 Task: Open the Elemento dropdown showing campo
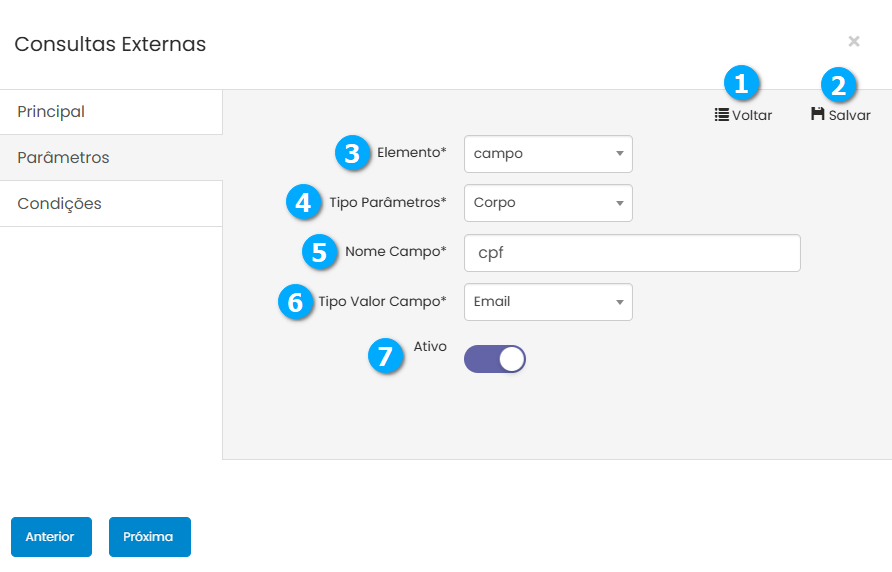(x=548, y=154)
